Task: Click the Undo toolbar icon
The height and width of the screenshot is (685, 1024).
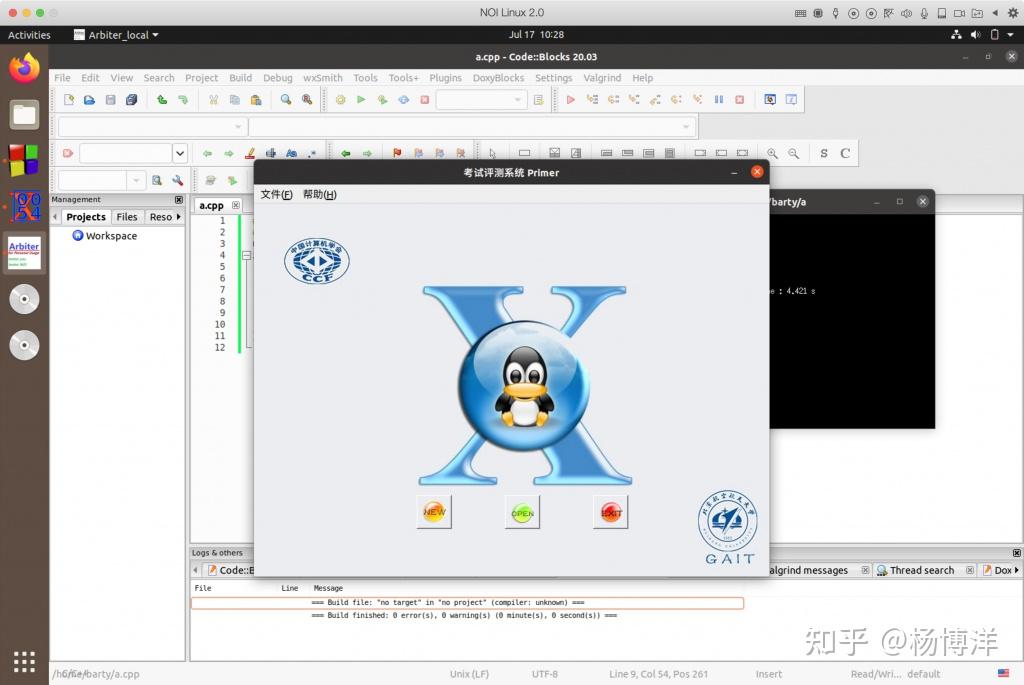Action: pyautogui.click(x=161, y=99)
